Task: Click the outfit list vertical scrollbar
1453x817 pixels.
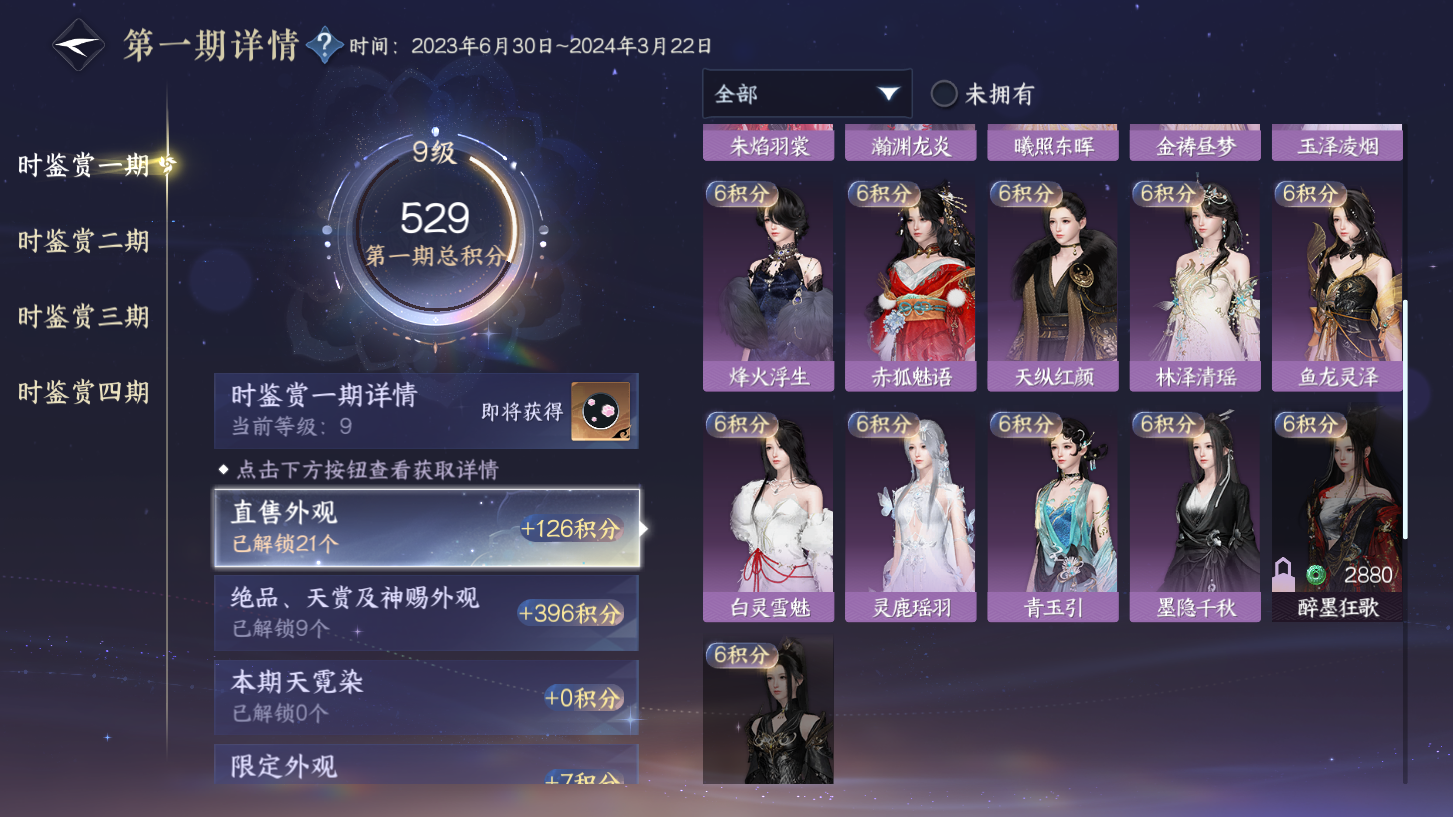Action: coord(1405,420)
